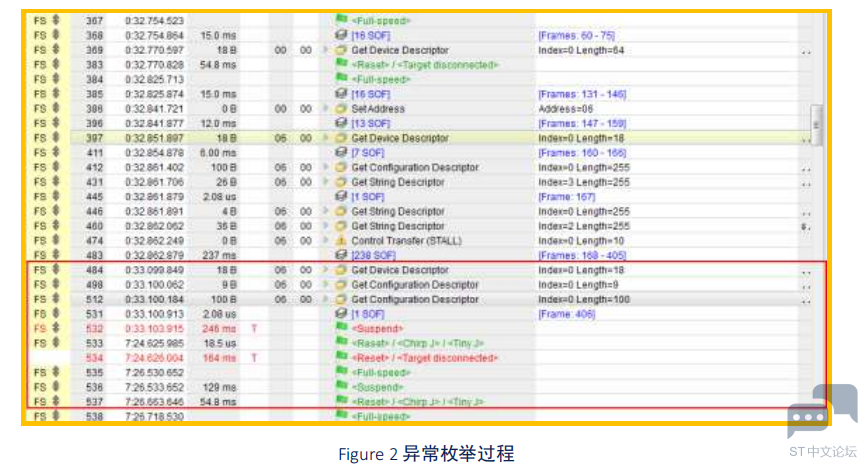The image size is (866, 467).
Task: Click the transfer icon of record 512 Get Configuration Descriptor
Action: pyautogui.click(x=341, y=299)
